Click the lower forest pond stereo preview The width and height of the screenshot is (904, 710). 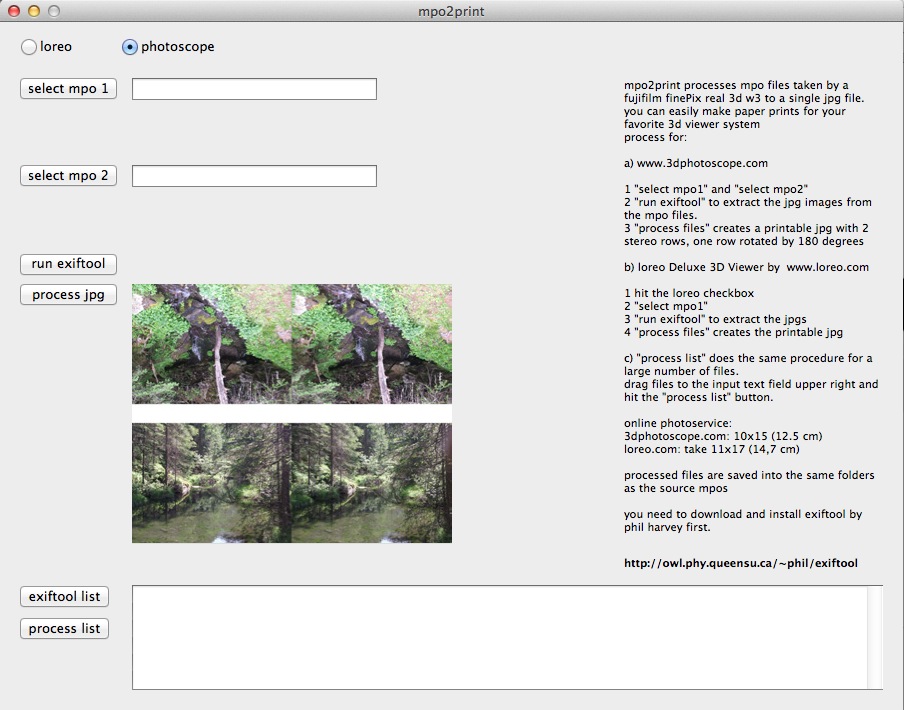292,483
